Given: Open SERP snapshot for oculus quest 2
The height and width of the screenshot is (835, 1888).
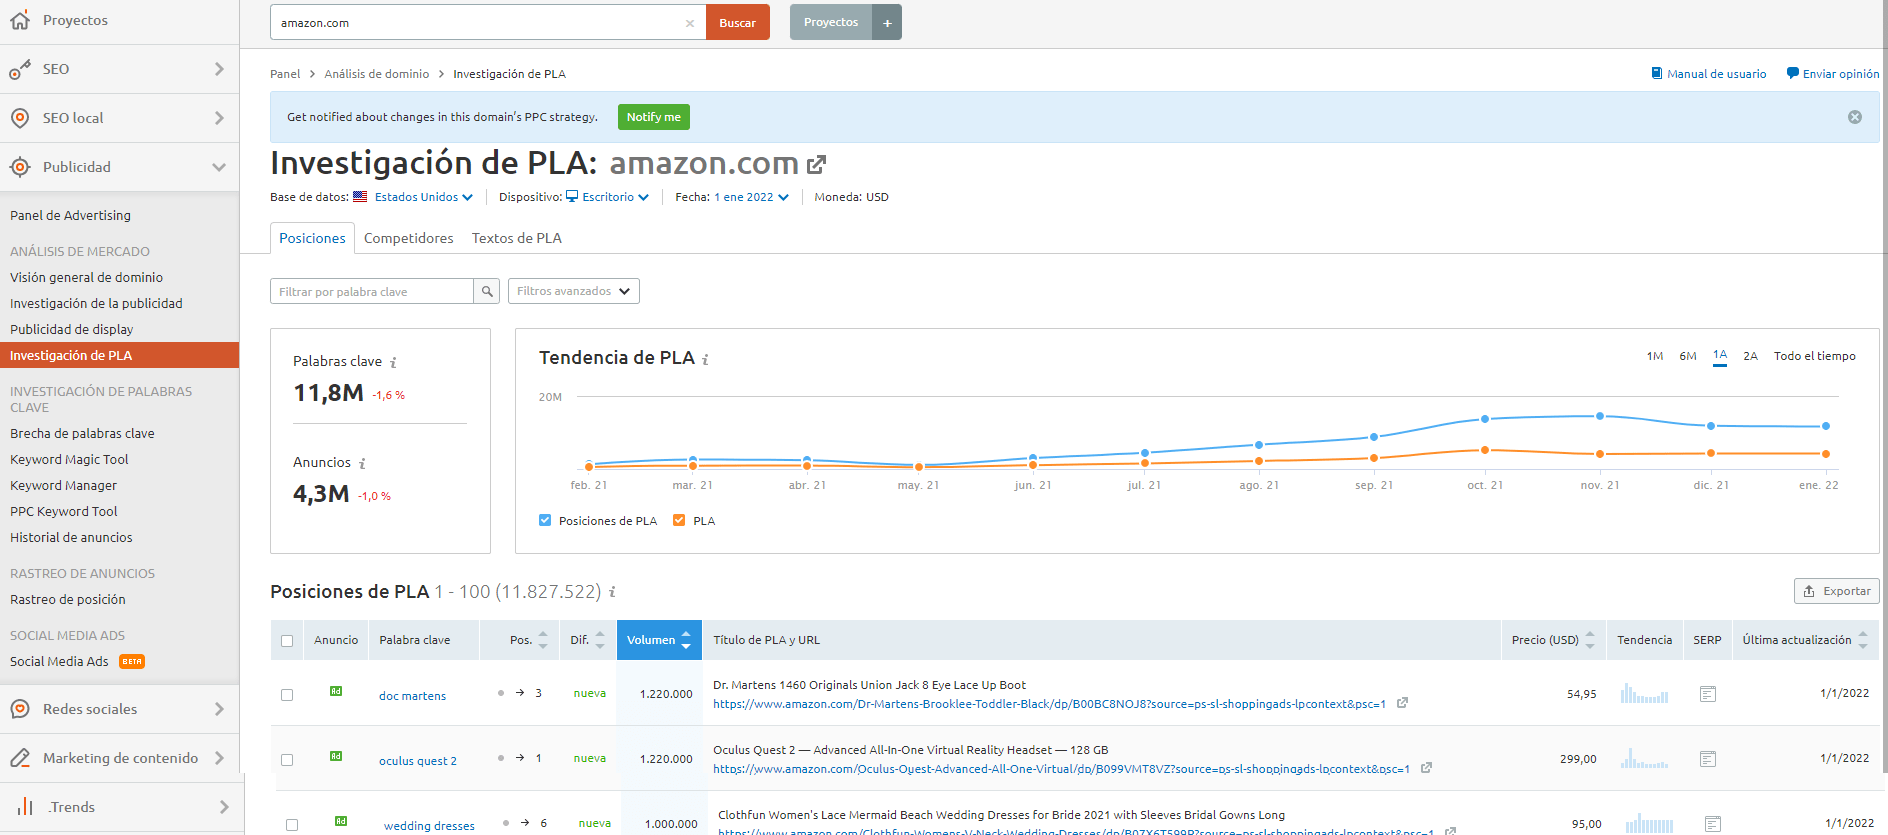Looking at the screenshot, I should (1708, 759).
